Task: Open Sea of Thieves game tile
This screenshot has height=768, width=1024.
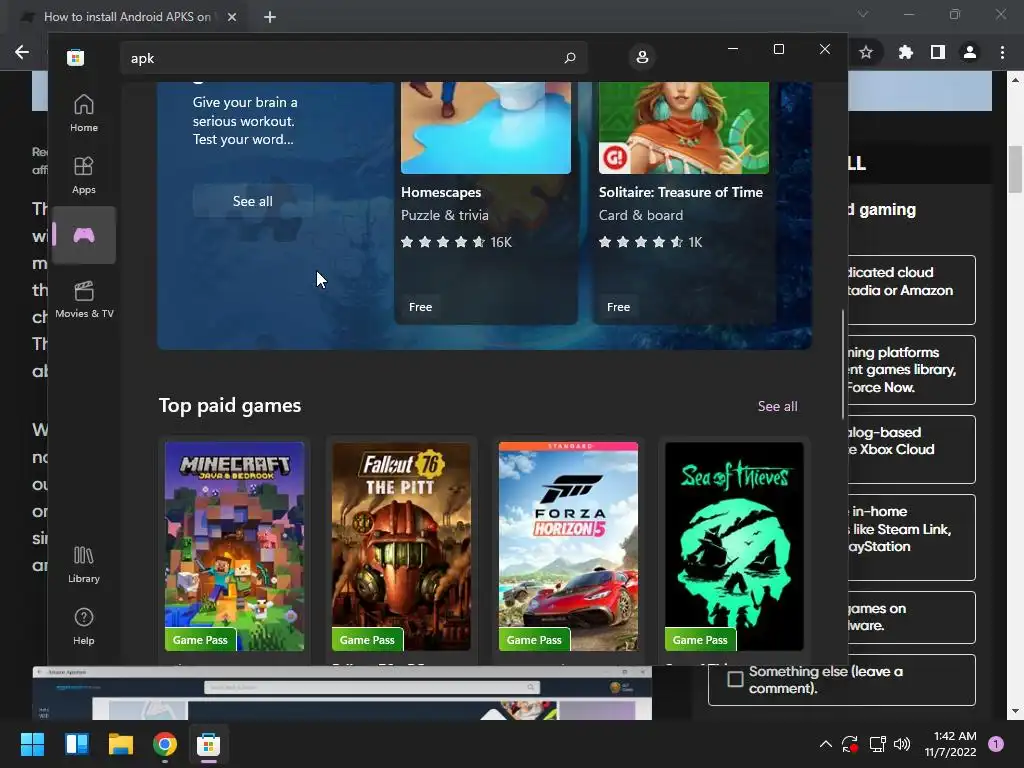Action: 734,547
